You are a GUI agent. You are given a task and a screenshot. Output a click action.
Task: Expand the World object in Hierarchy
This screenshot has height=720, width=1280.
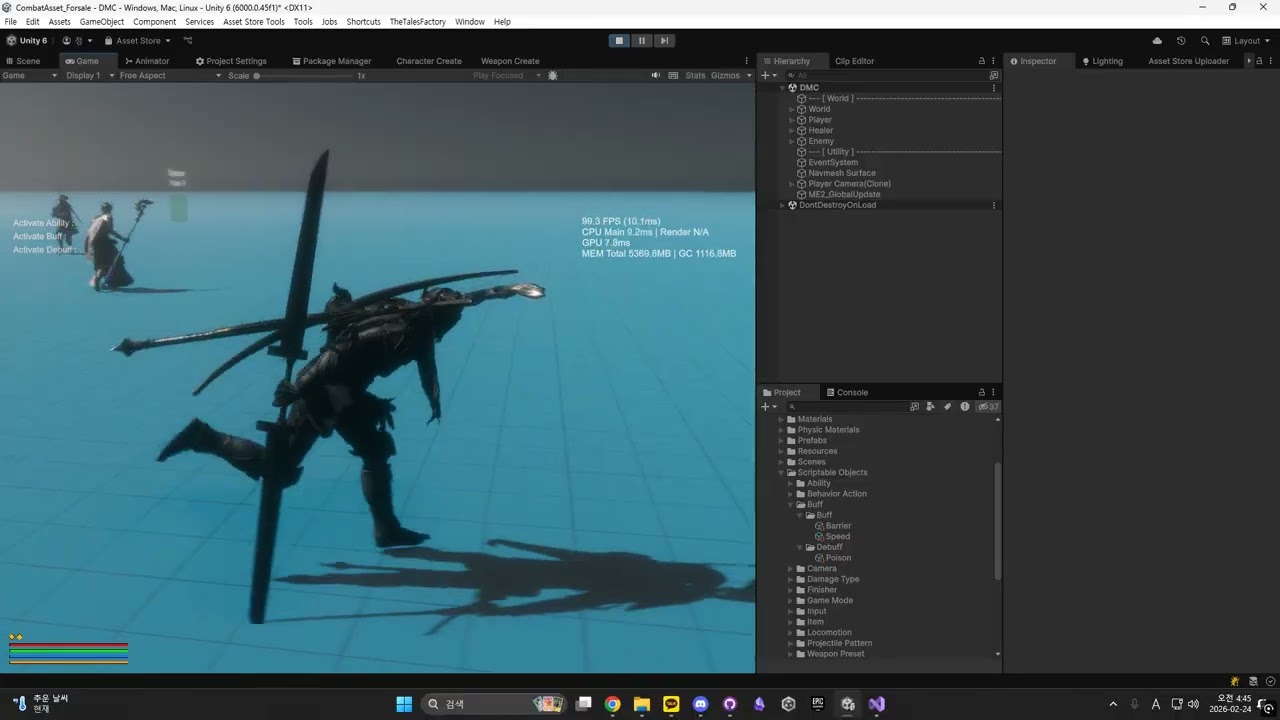(x=792, y=109)
